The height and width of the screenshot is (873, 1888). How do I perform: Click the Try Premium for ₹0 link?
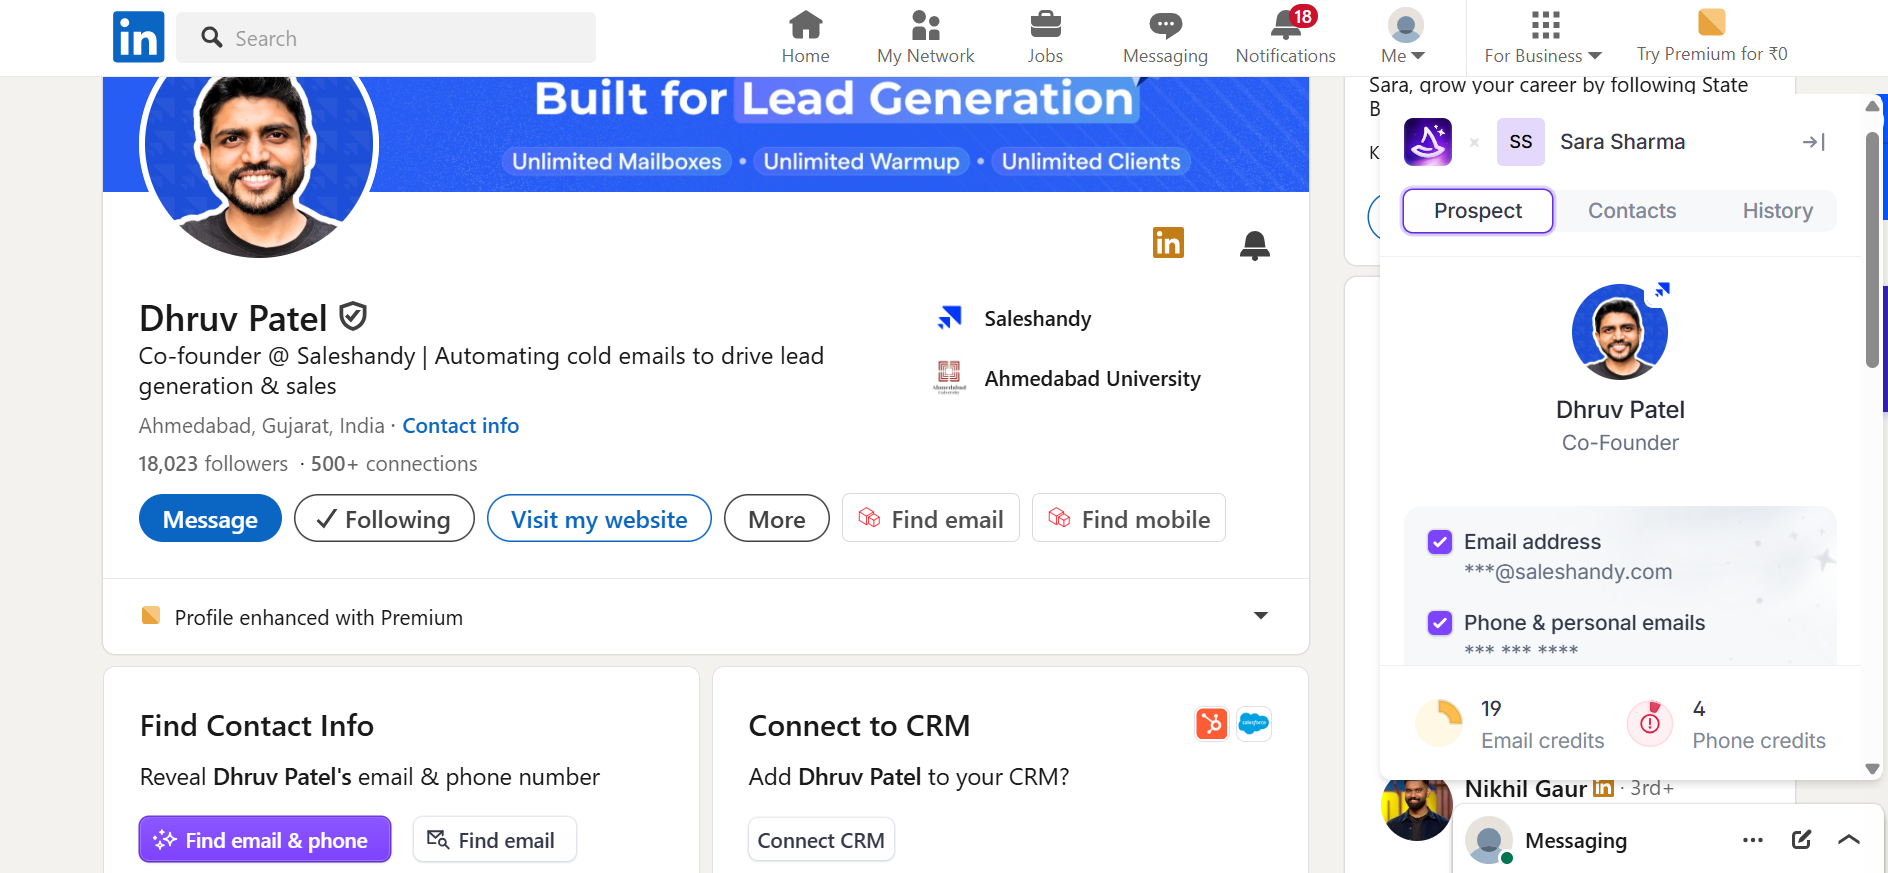[x=1712, y=54]
